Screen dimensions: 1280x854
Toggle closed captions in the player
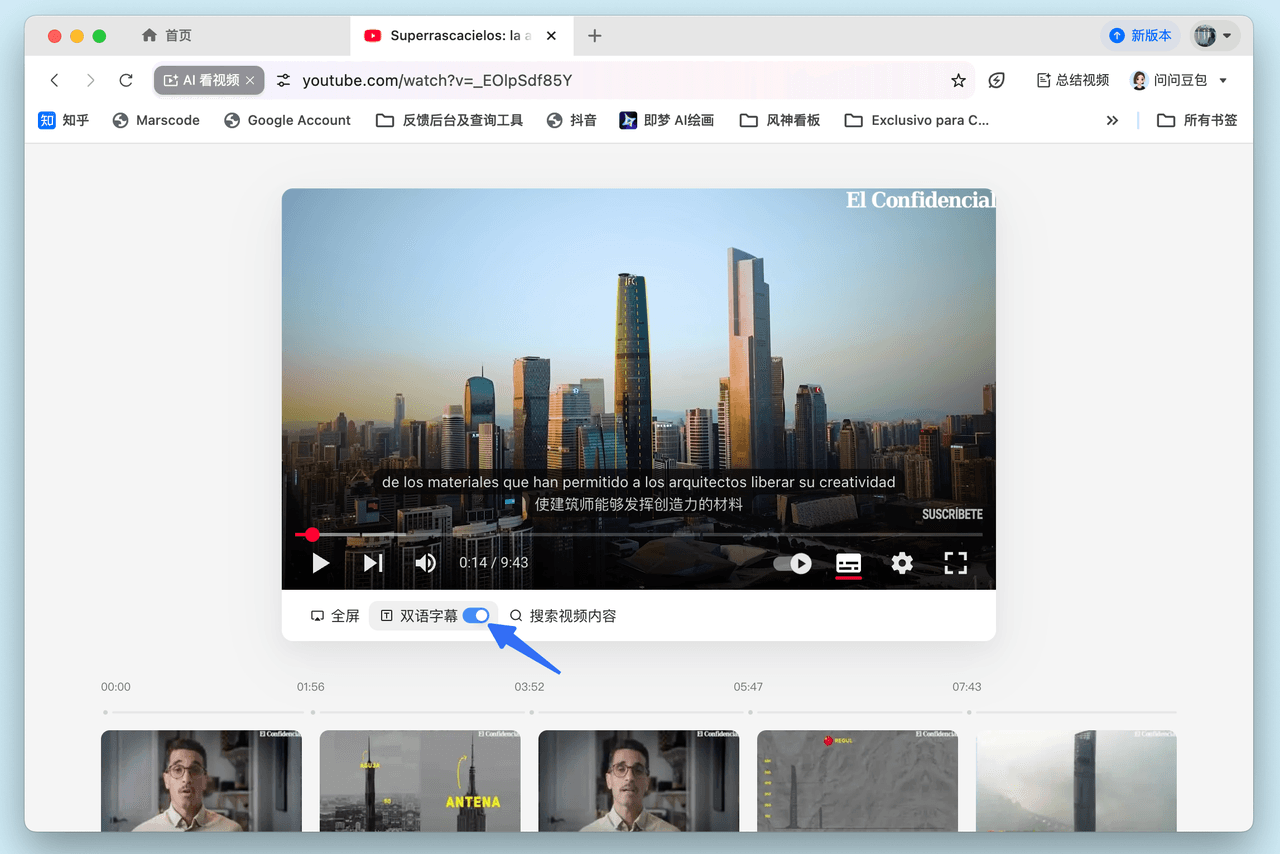848,563
